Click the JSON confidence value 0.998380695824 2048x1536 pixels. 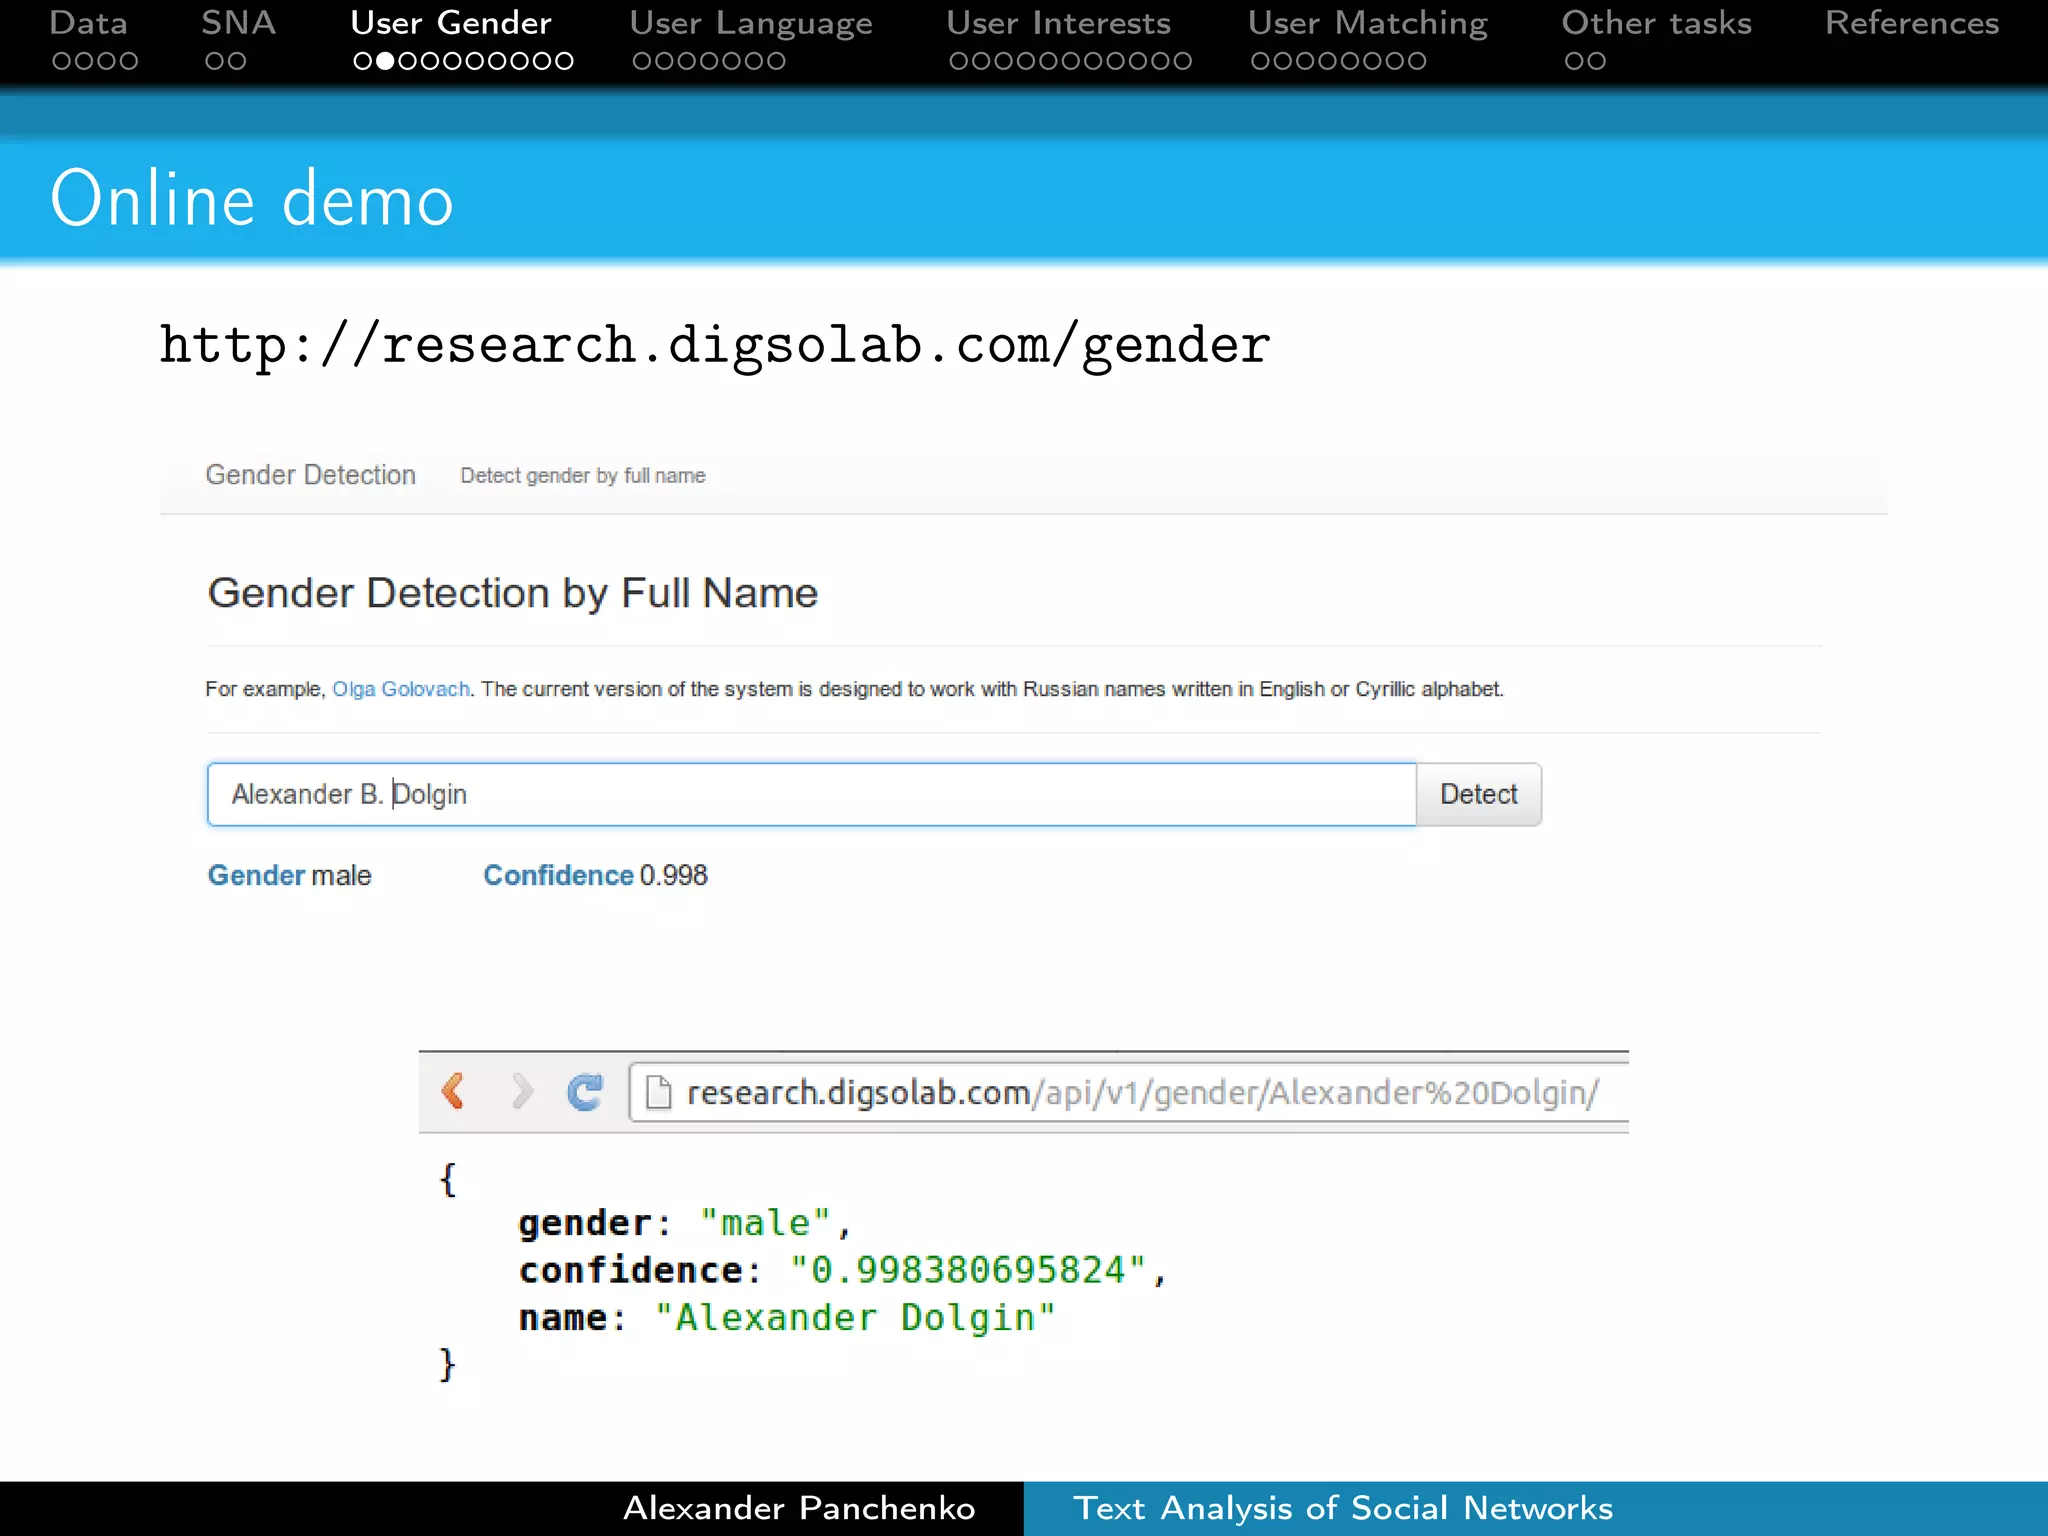[x=968, y=1270]
